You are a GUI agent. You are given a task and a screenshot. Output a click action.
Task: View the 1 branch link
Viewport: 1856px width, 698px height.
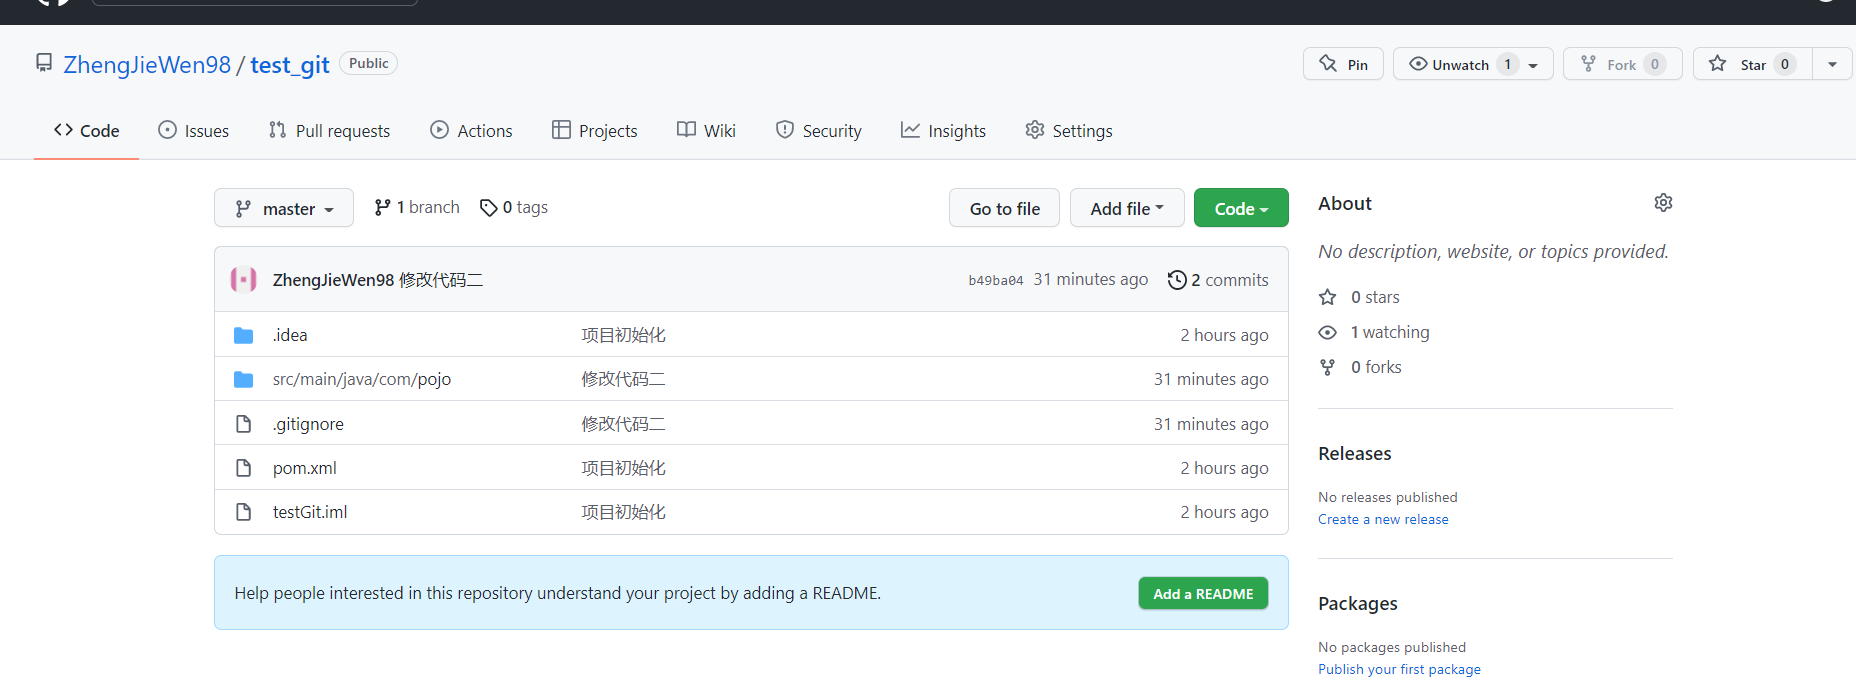click(417, 207)
